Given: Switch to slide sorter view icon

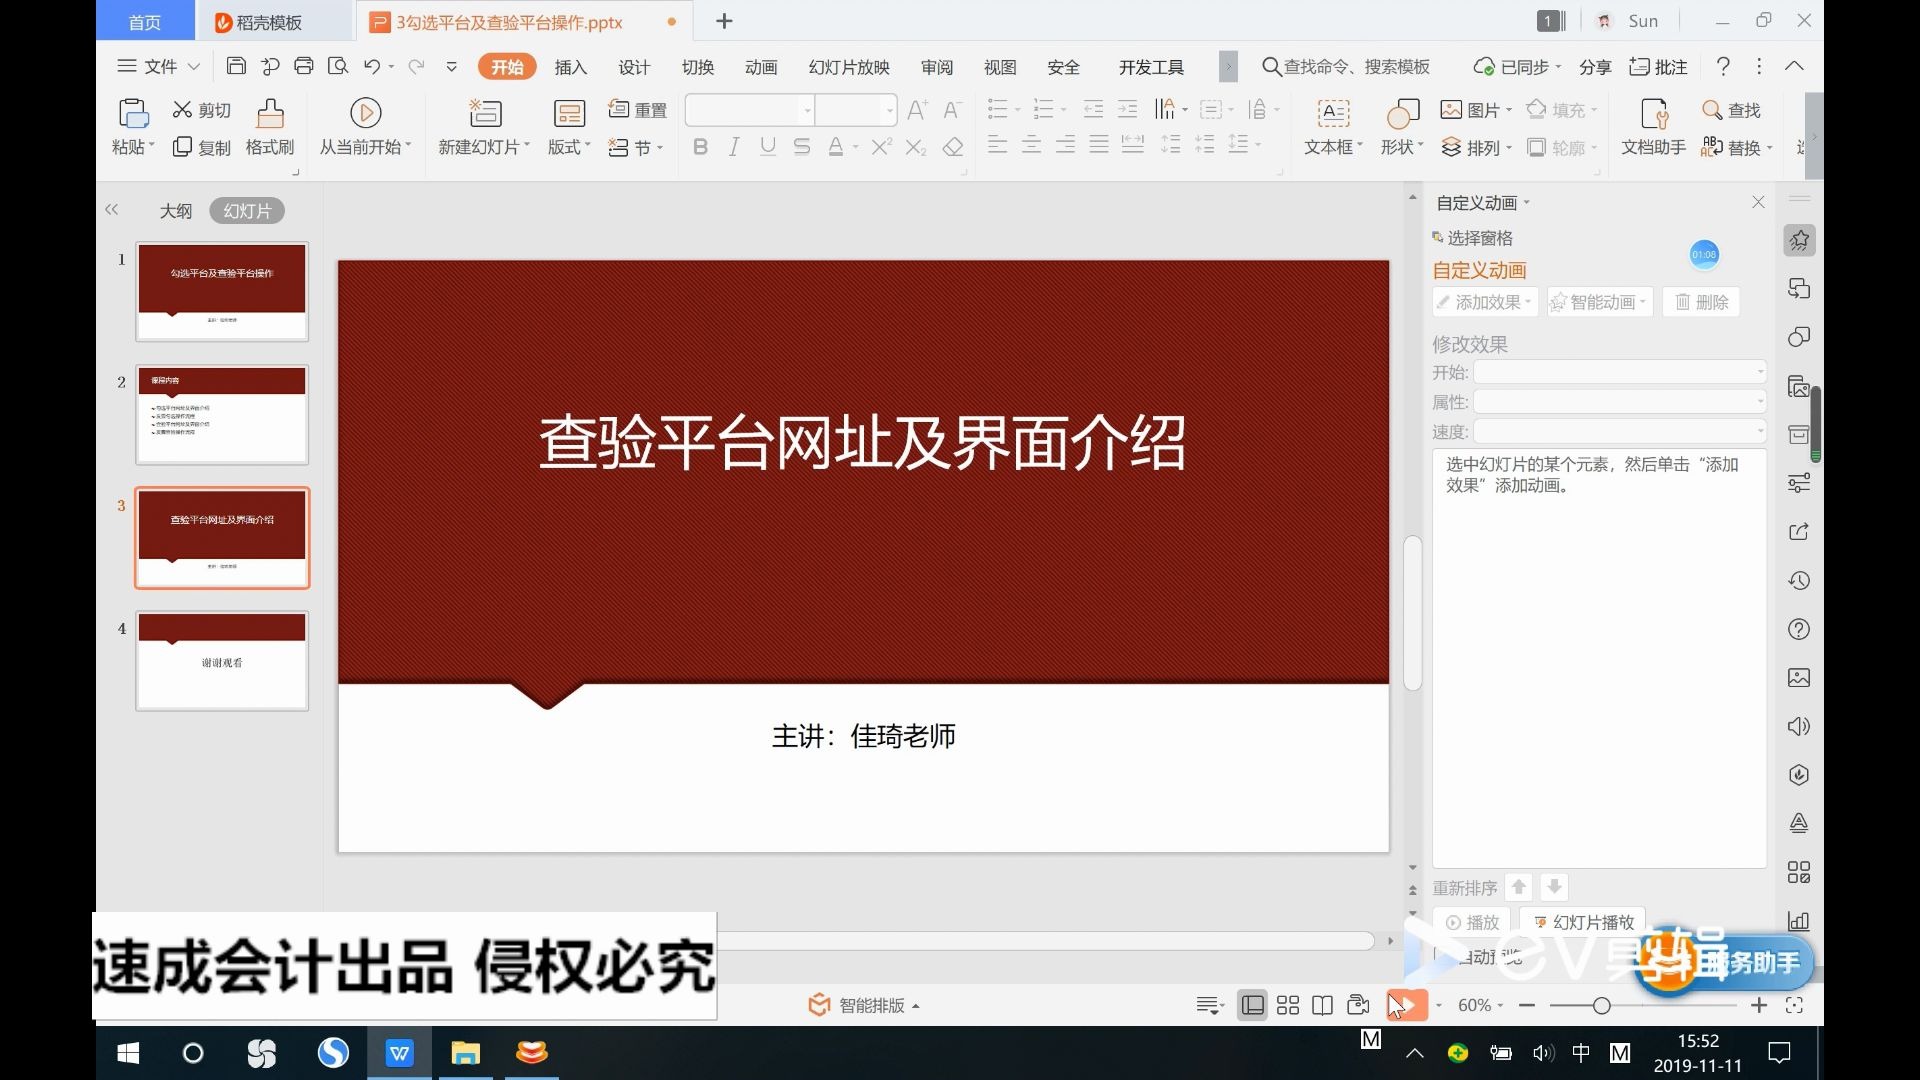Looking at the screenshot, I should point(1288,1005).
